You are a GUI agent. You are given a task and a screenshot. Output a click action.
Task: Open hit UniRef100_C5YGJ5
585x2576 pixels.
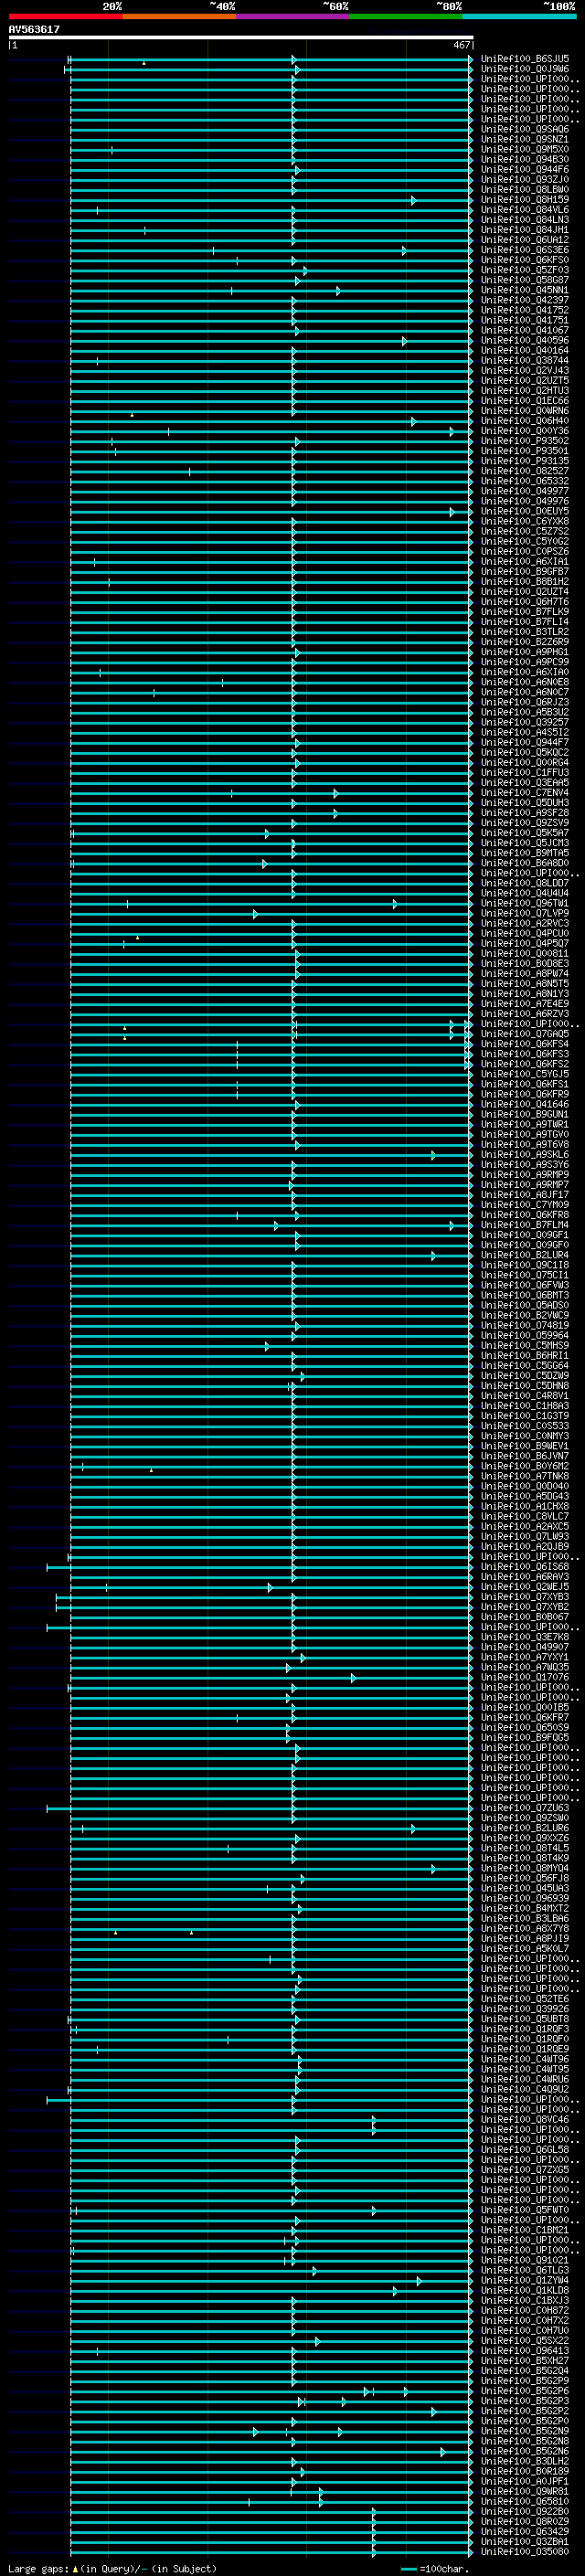(525, 1074)
